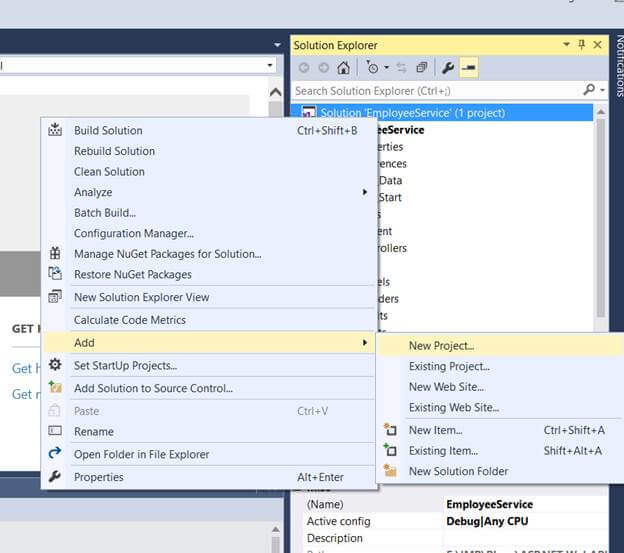Click the Collapse All icon in Solution Explorer
Image resolution: width=624 pixels, height=553 pixels.
pyautogui.click(x=421, y=68)
